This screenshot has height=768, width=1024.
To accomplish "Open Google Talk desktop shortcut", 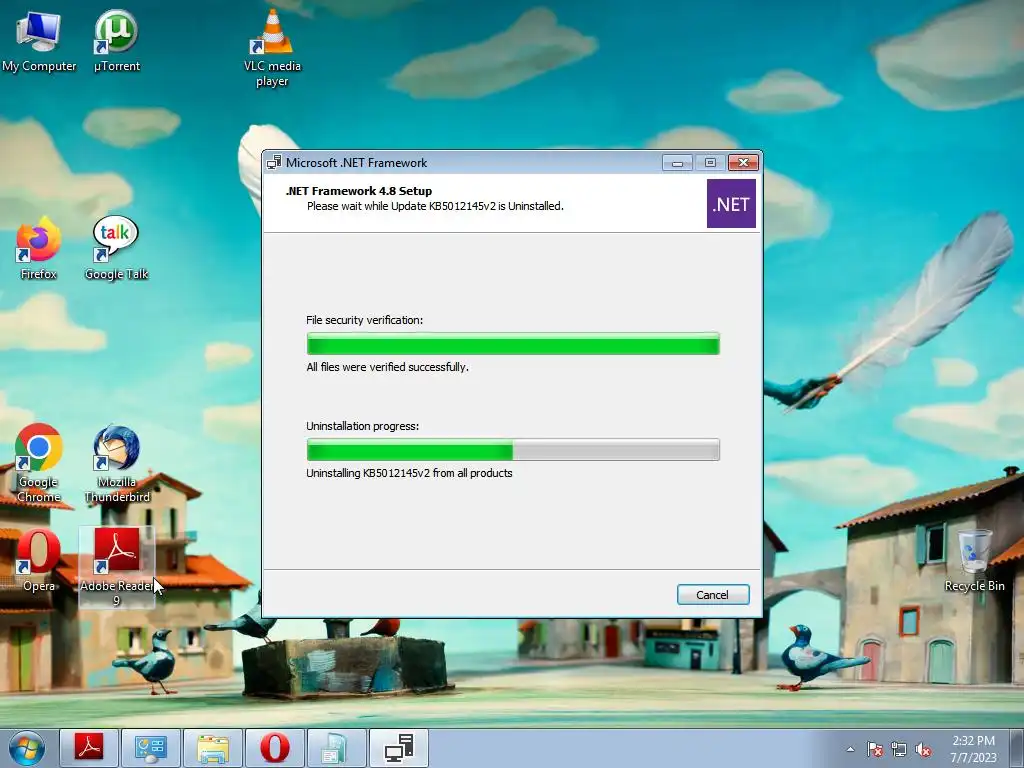I will (x=116, y=248).
